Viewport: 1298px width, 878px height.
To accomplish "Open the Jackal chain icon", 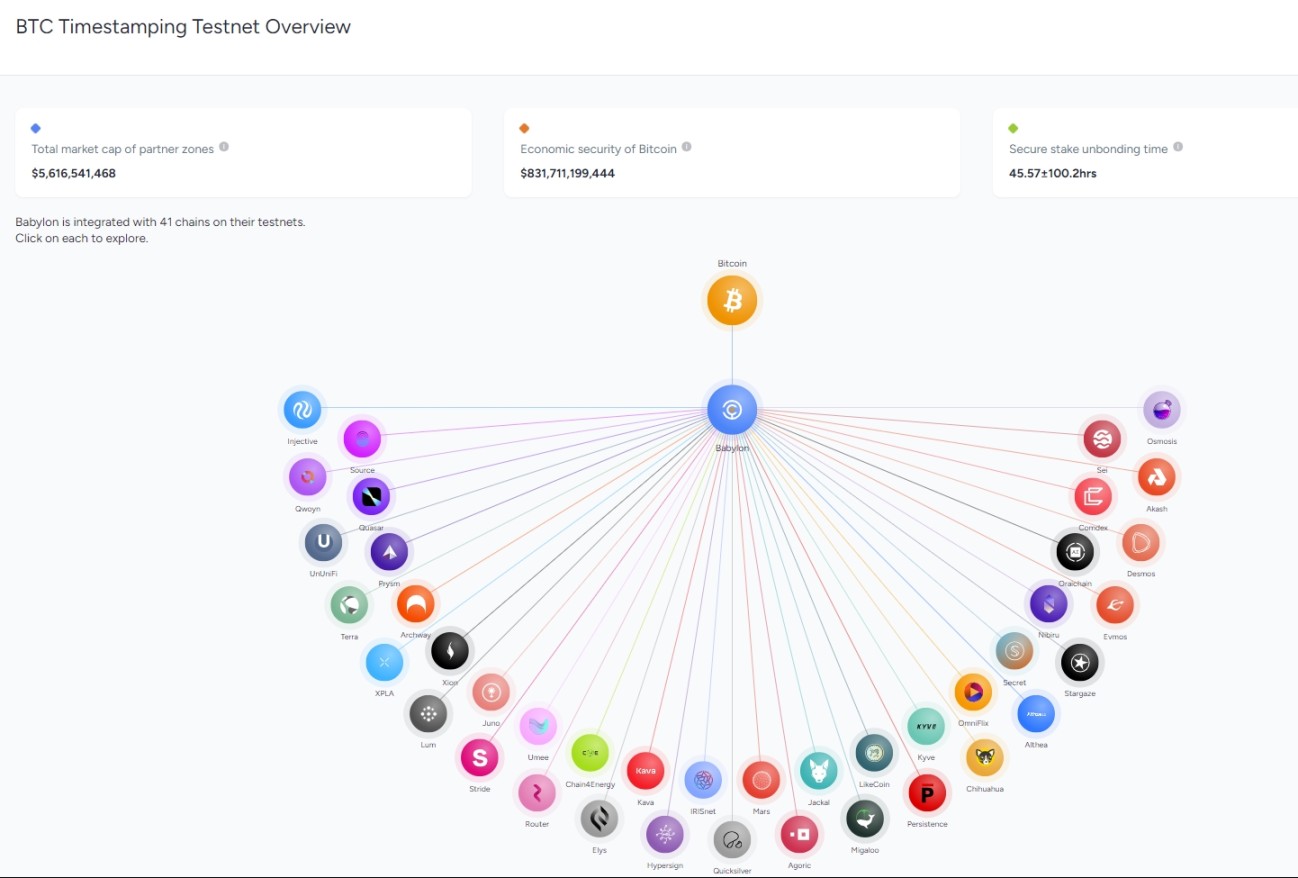I will coord(819,771).
